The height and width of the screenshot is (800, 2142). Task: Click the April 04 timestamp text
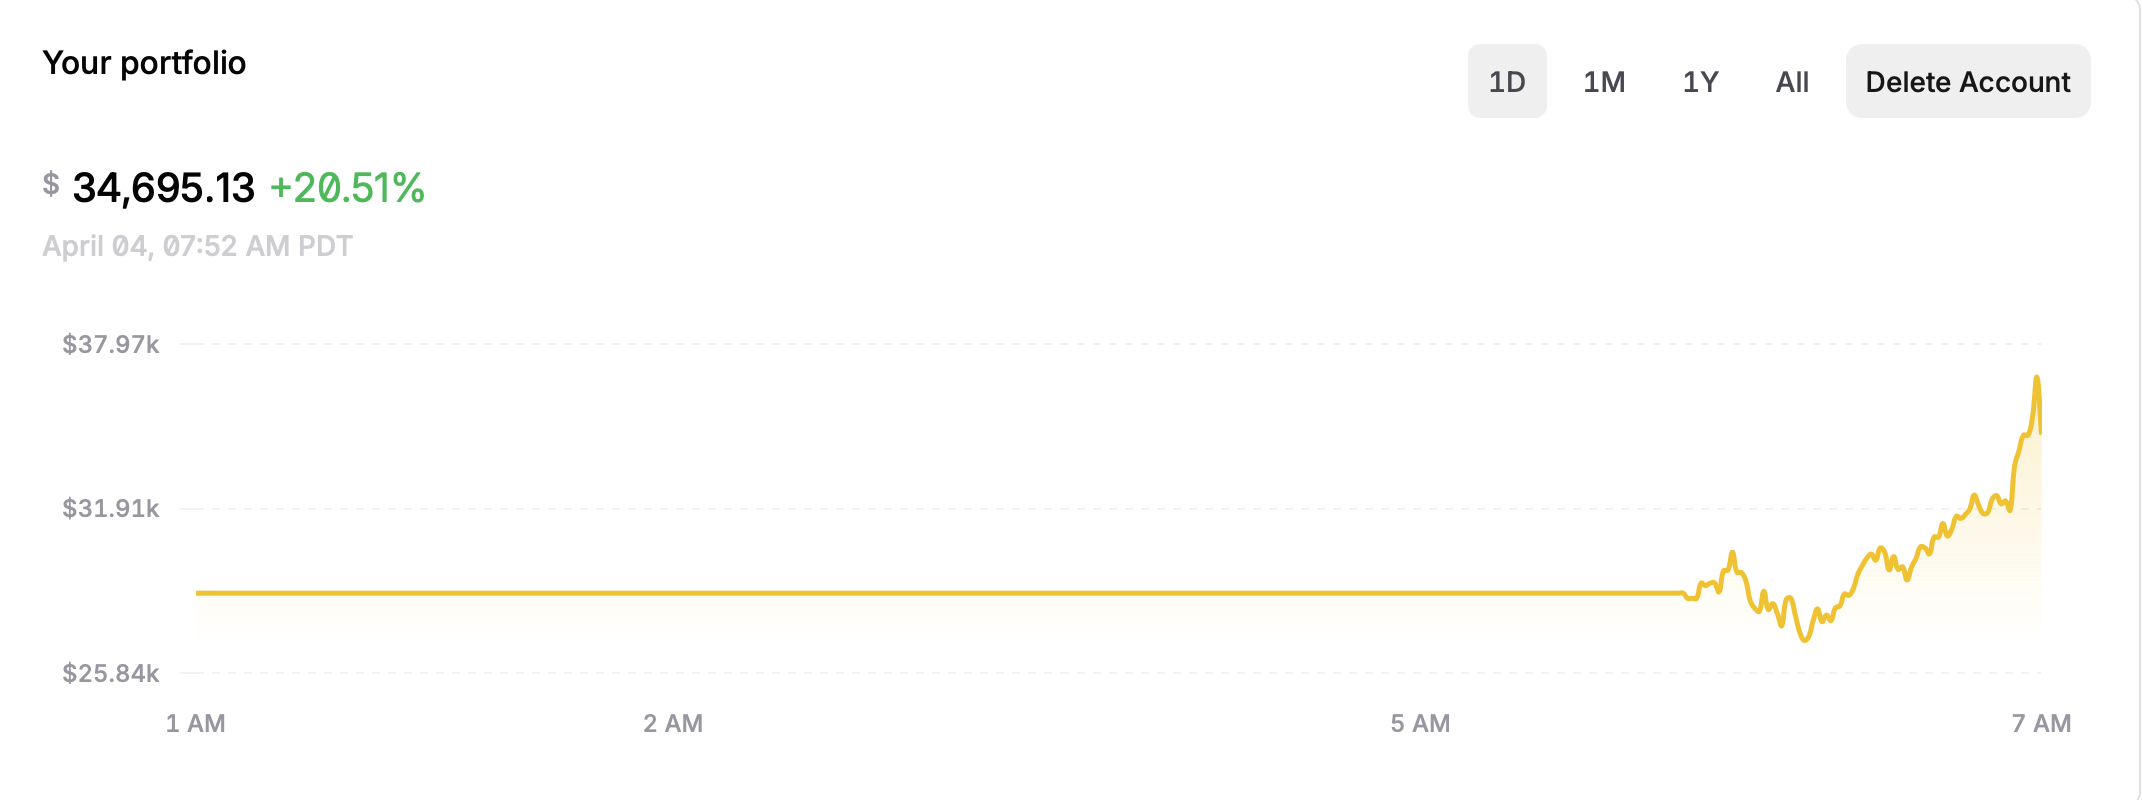click(x=197, y=246)
